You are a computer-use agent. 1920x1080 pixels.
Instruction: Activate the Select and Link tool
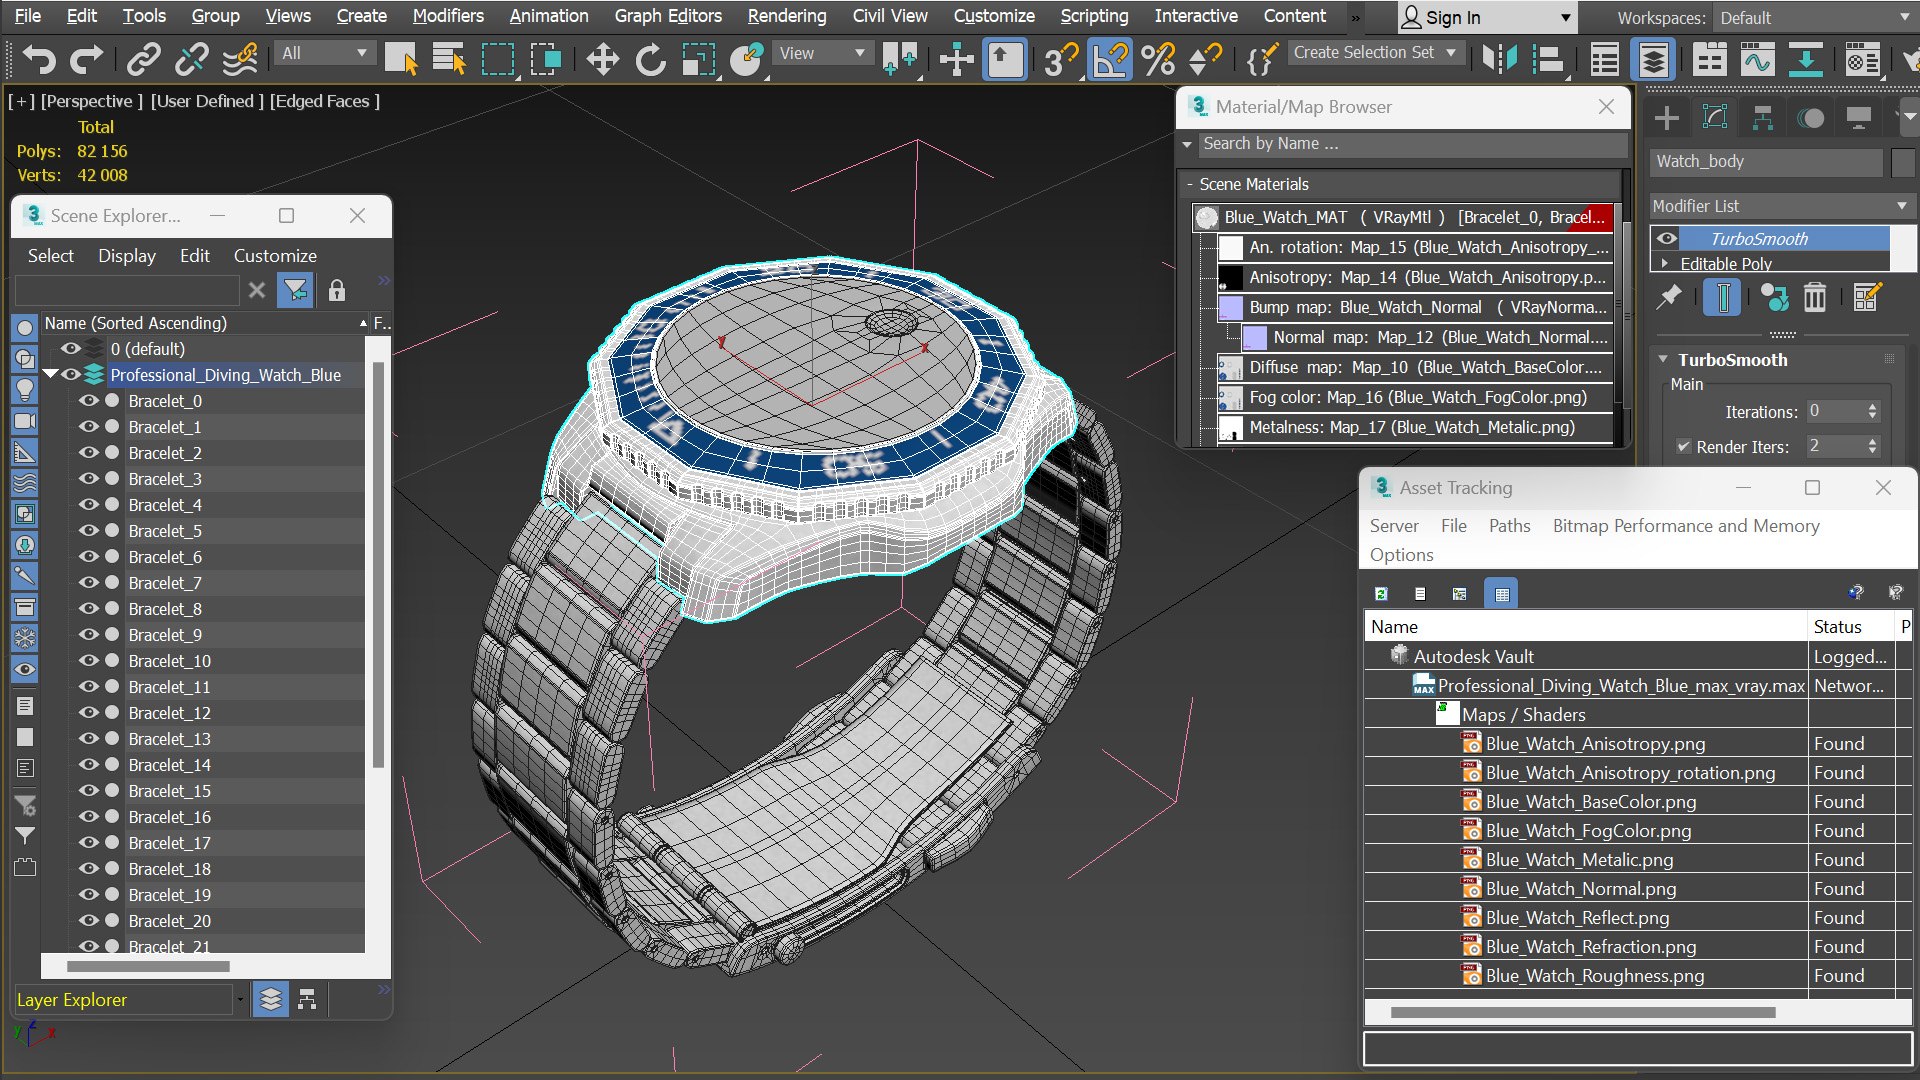[x=143, y=60]
